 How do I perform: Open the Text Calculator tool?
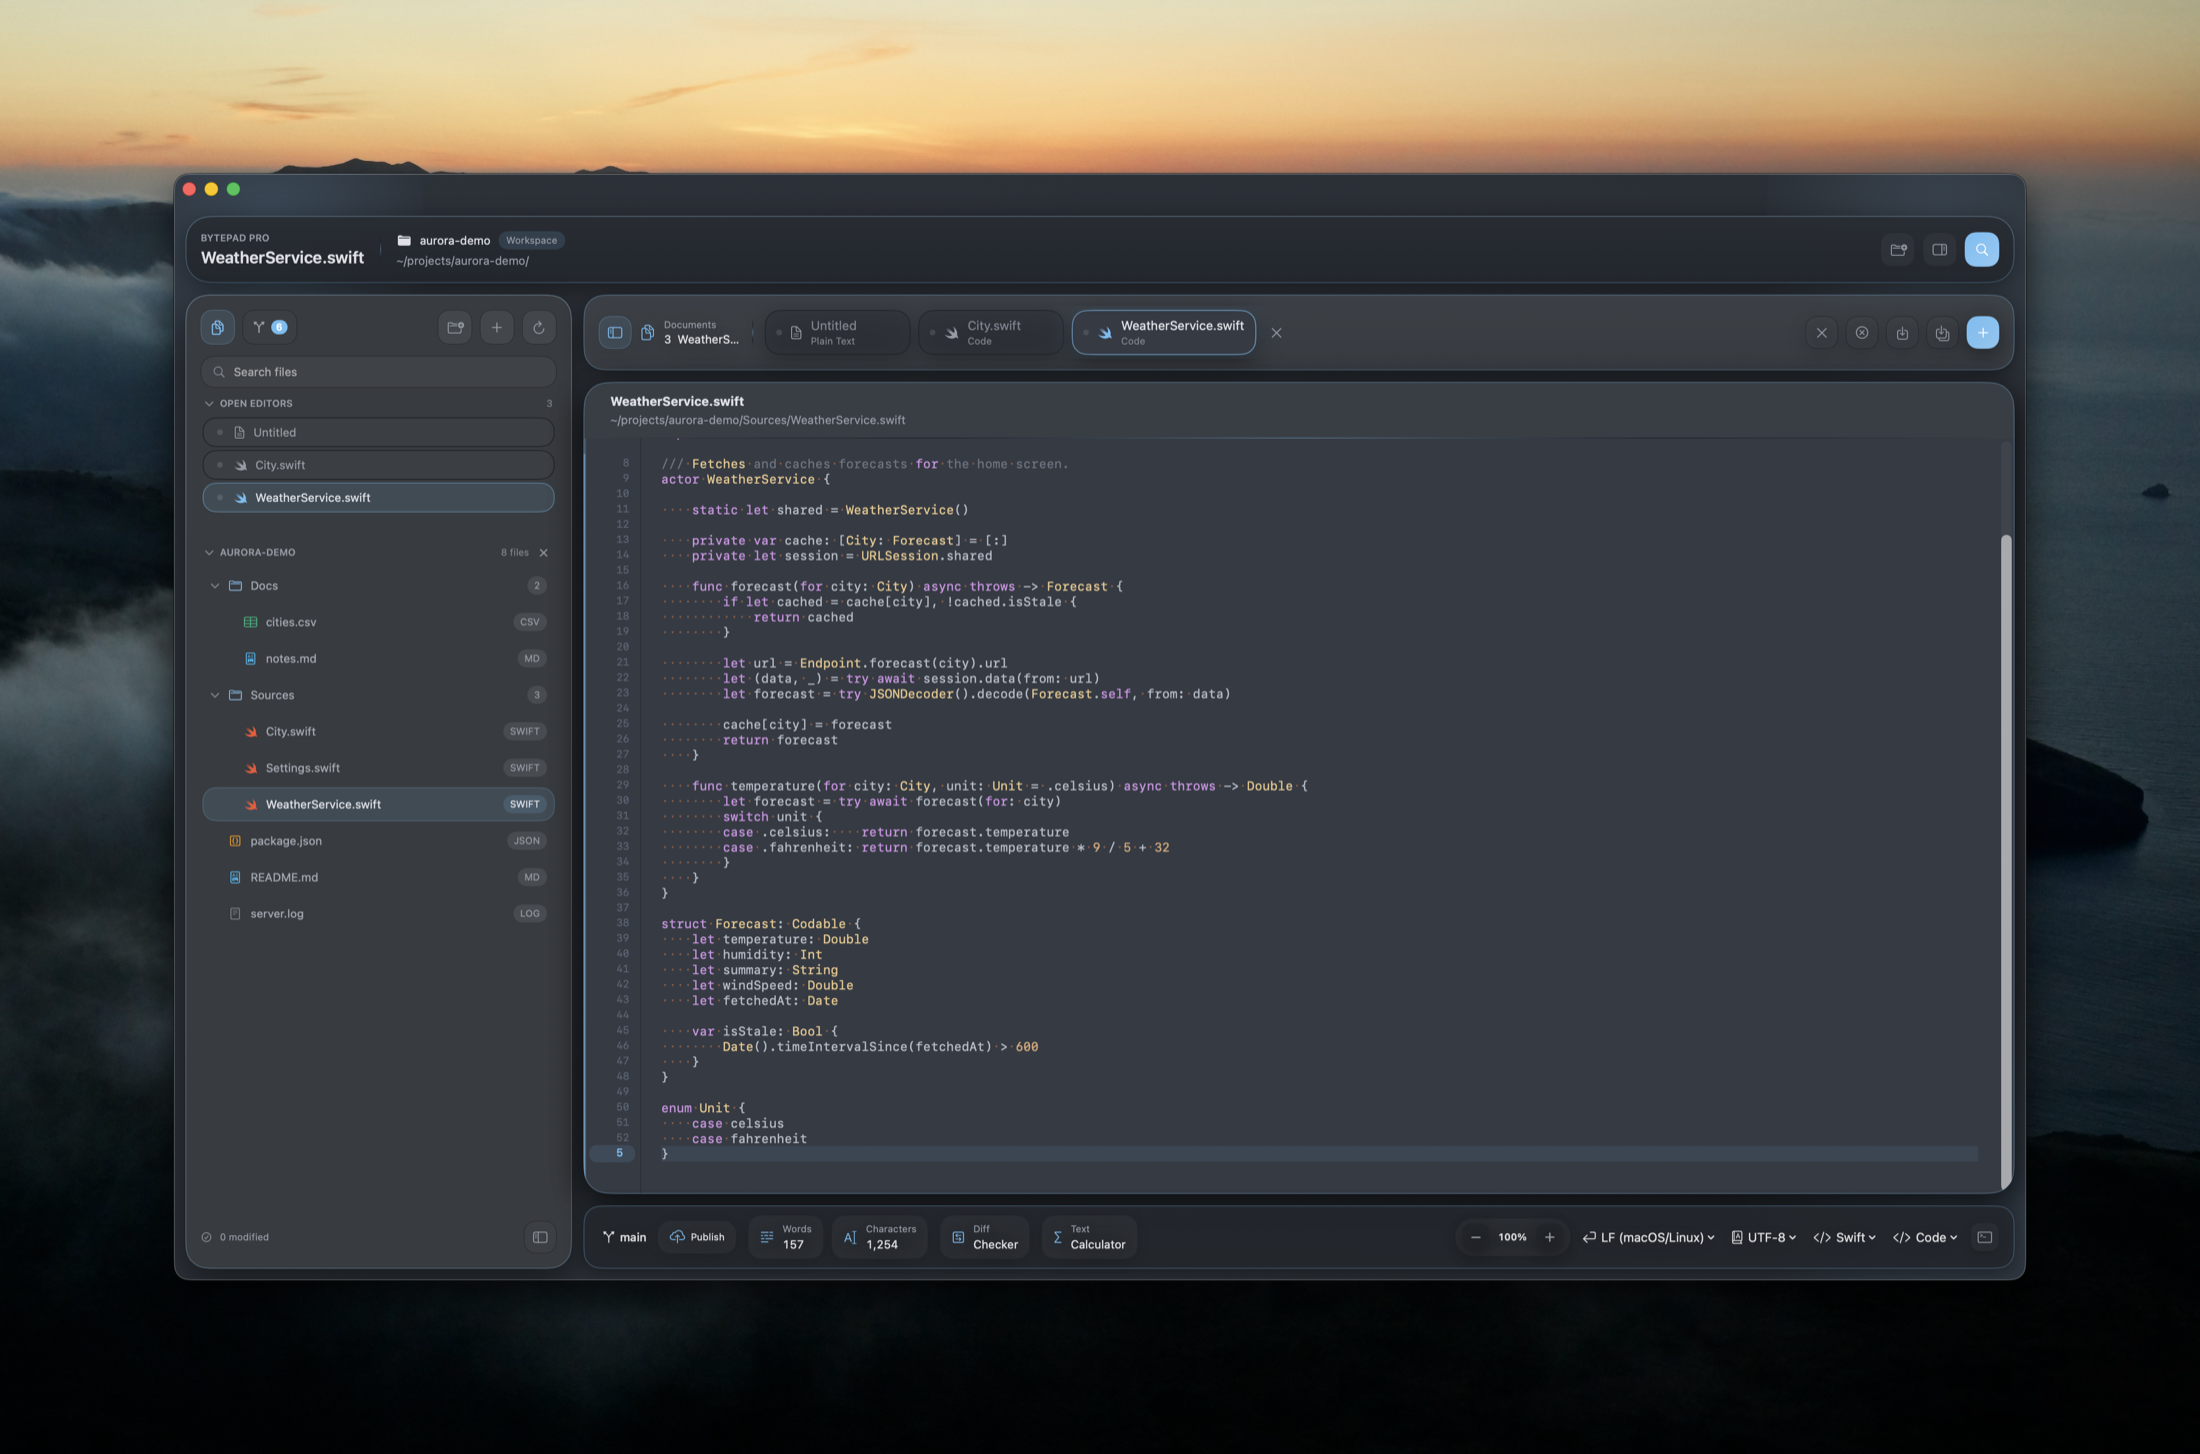(1089, 1237)
